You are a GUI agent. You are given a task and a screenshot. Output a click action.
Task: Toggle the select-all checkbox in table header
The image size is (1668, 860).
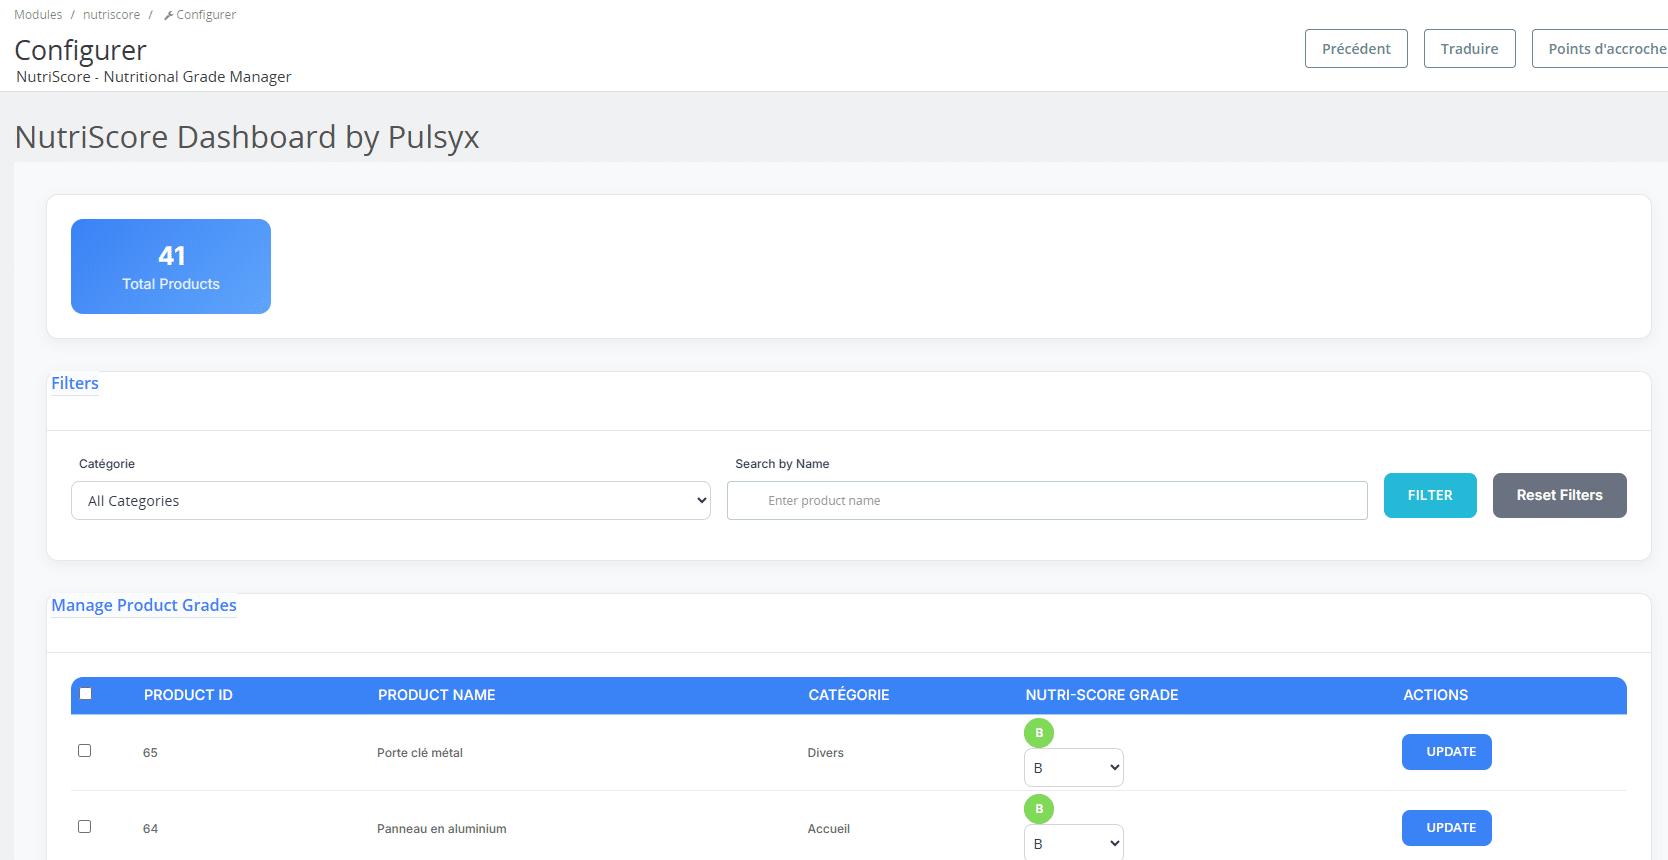[86, 693]
